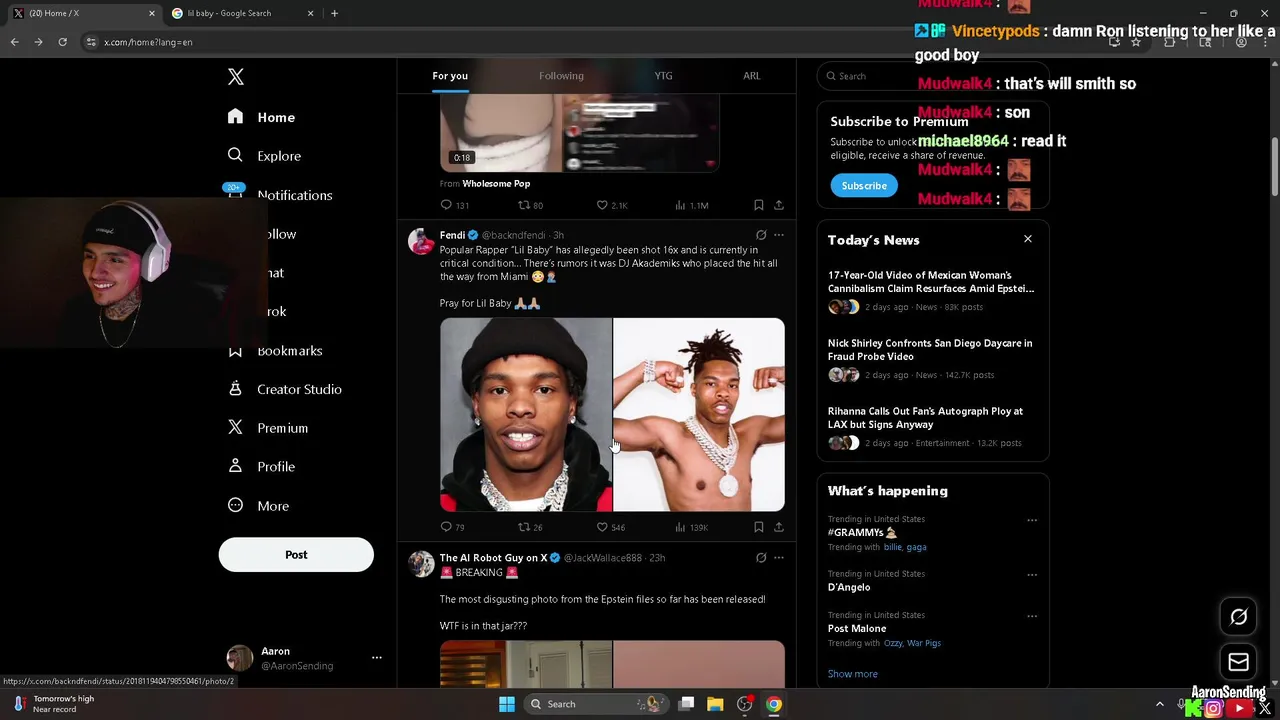The width and height of the screenshot is (1280, 720).
Task: Open the Messages envelope floating button
Action: pos(1238,662)
